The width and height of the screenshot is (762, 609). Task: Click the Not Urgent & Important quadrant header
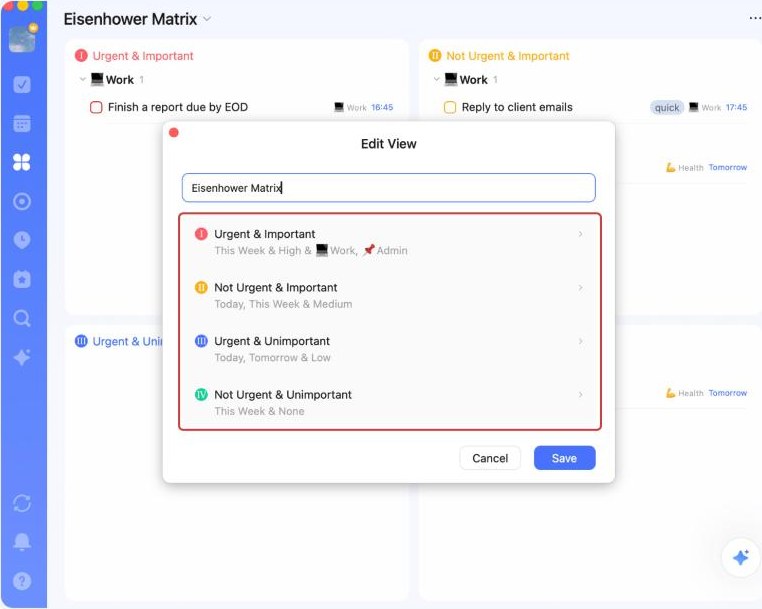pos(508,56)
